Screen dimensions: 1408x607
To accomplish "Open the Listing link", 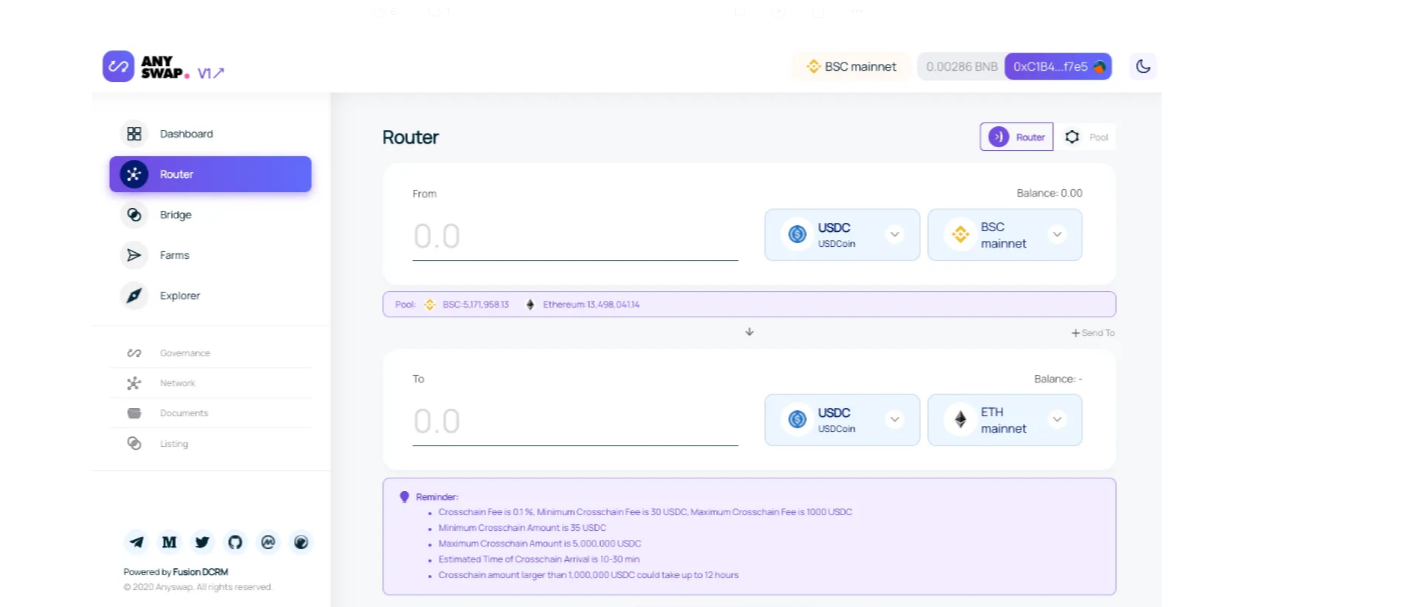I will (174, 443).
